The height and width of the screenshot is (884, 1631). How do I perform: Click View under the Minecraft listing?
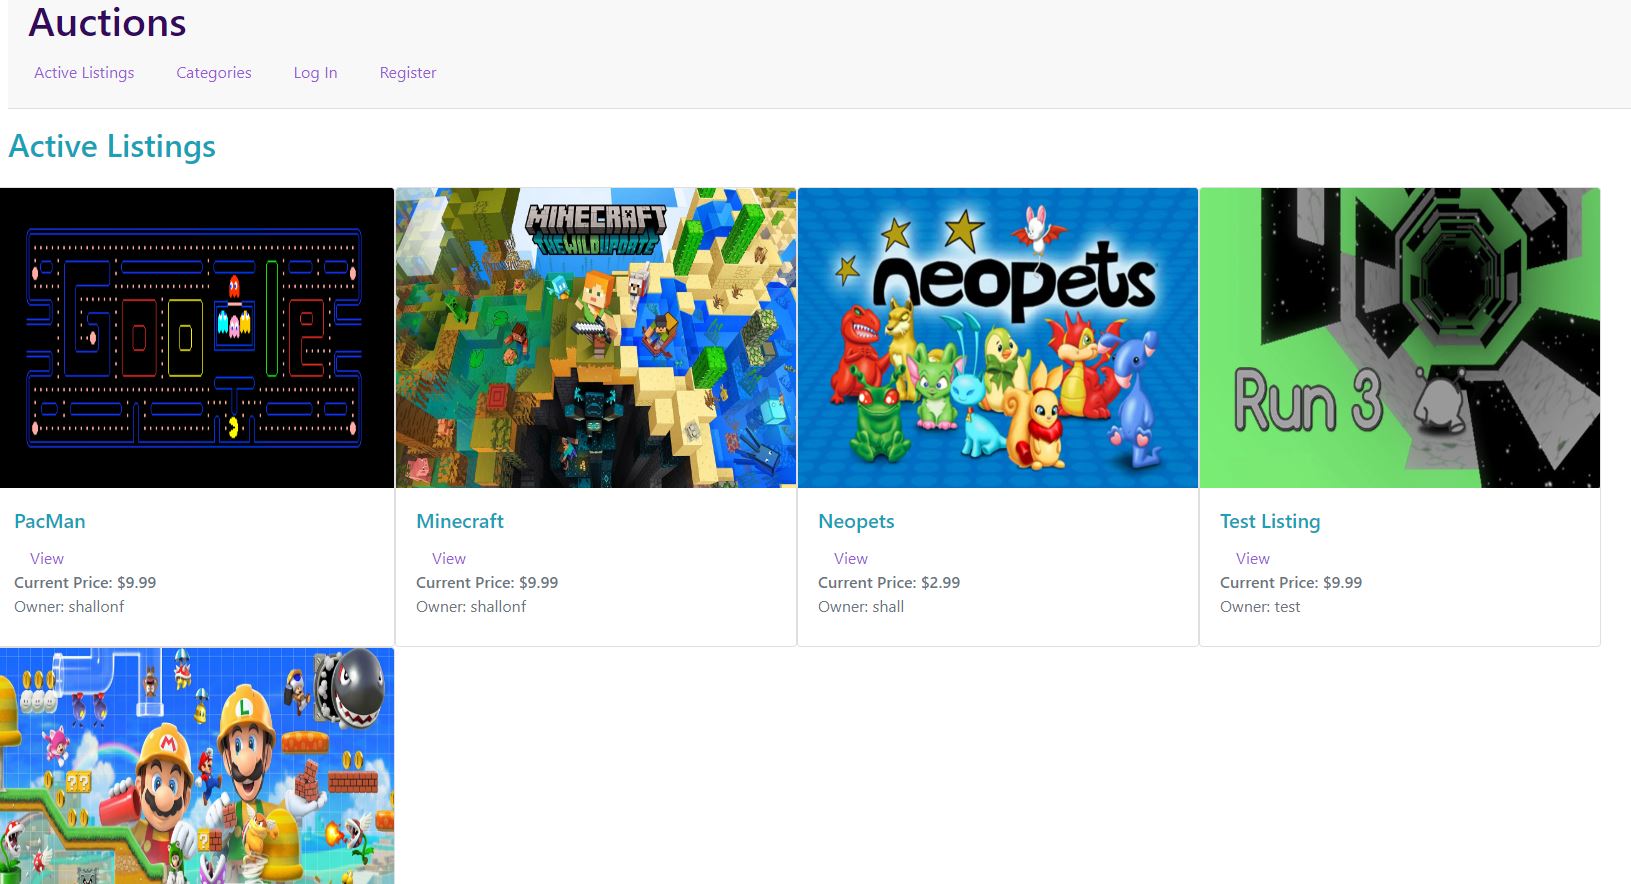click(449, 559)
